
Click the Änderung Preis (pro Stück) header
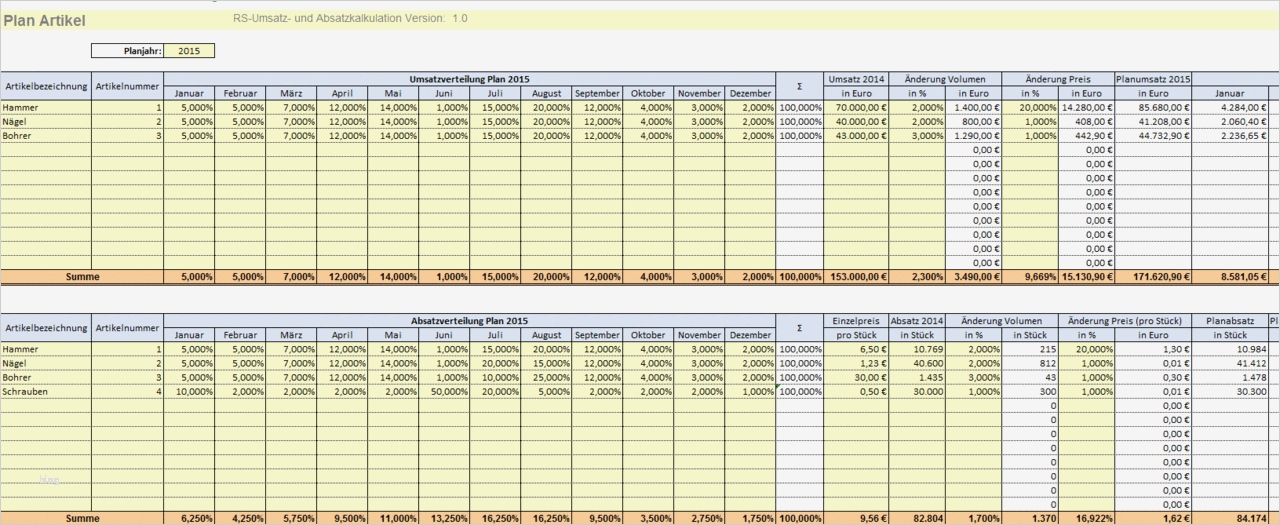(1125, 321)
